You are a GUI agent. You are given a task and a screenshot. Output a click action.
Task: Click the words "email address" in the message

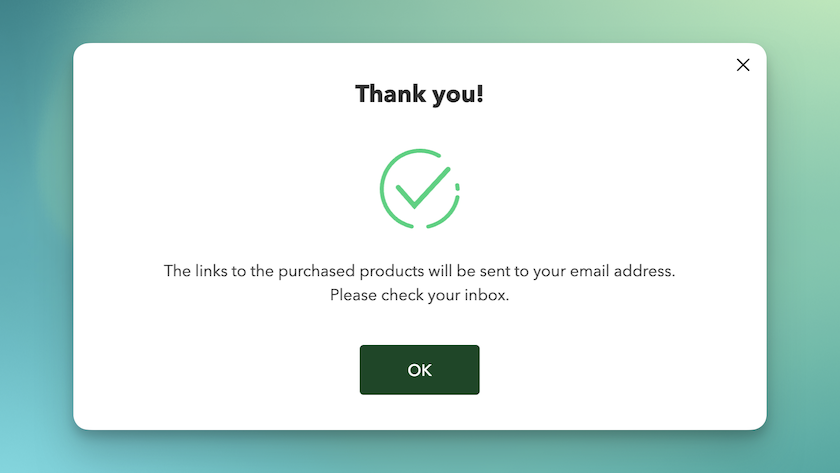[621, 271]
